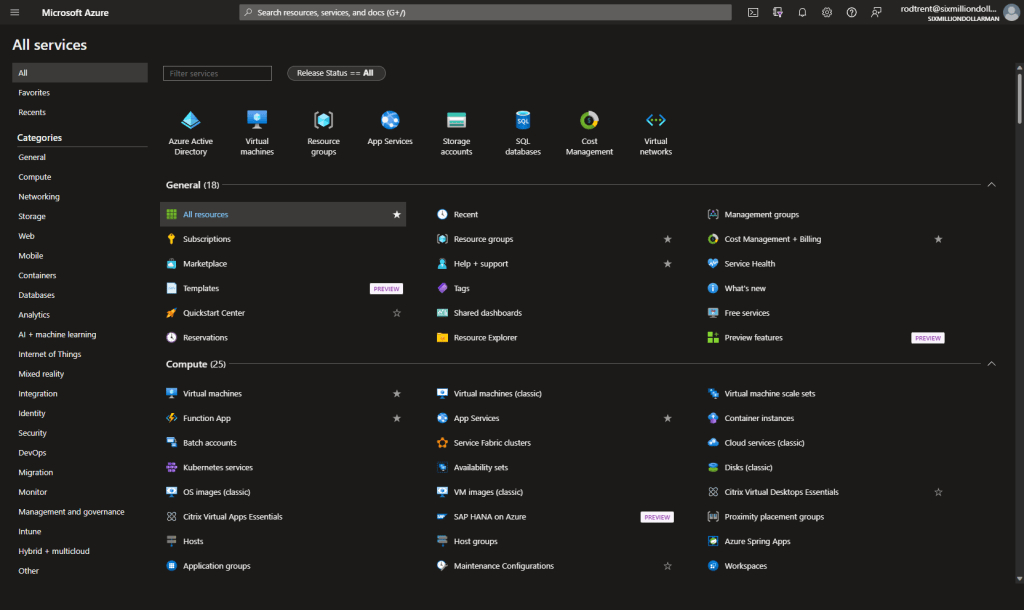Collapse the General services section
This screenshot has width=1024, height=610.
coord(991,184)
